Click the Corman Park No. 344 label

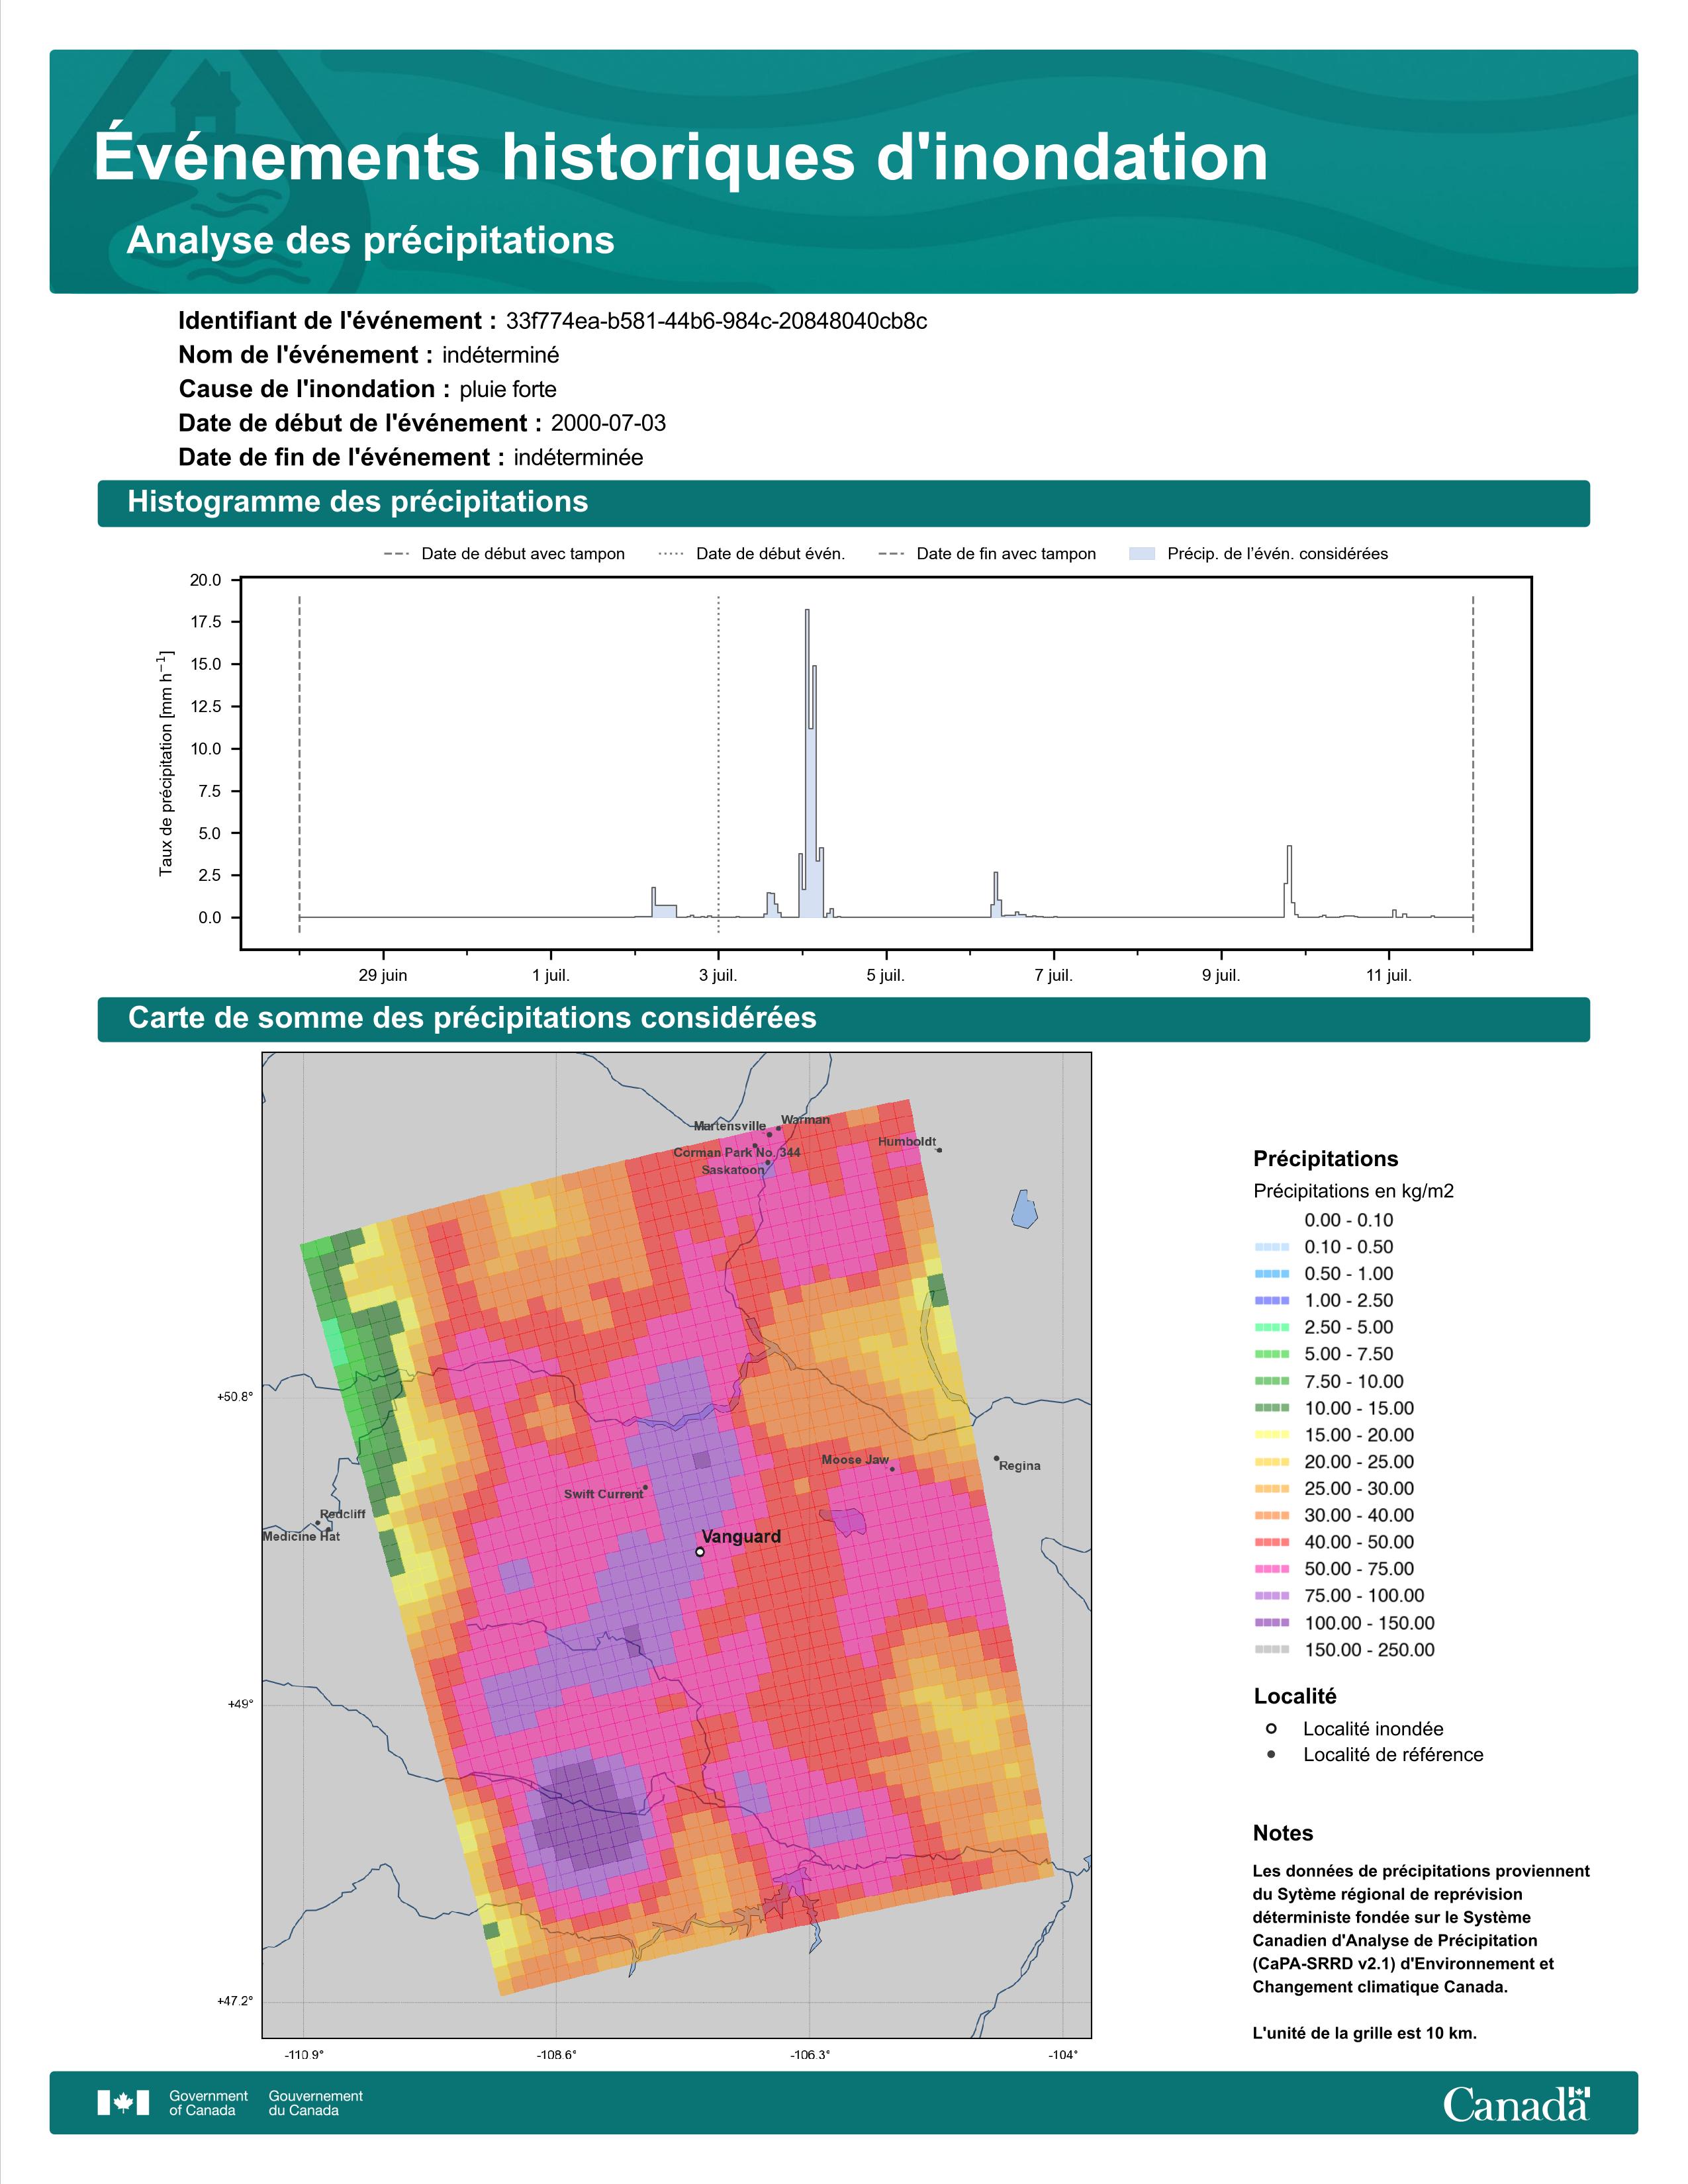click(x=737, y=1153)
